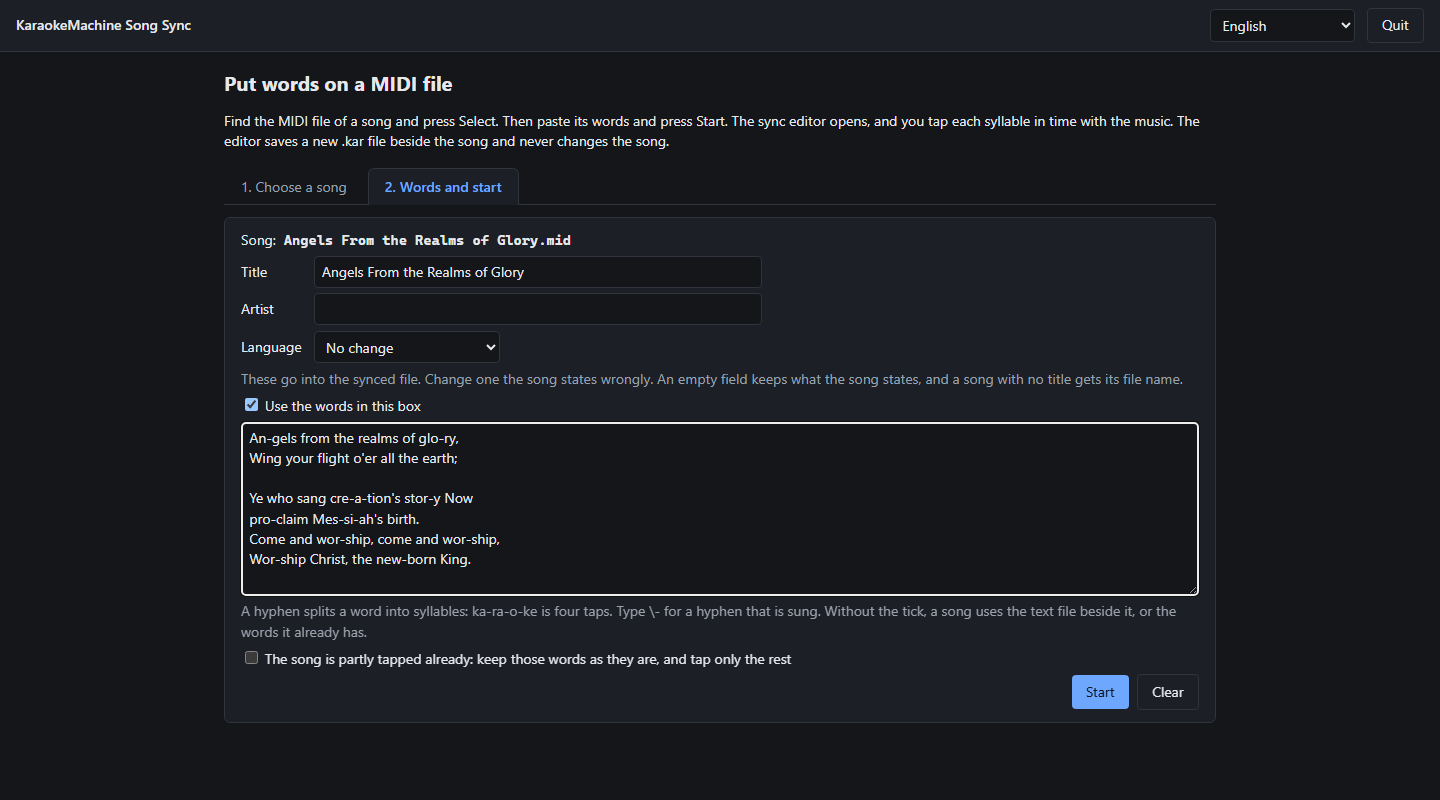Click the song file name Angels From the Realms of Glory.mid

coord(427,240)
